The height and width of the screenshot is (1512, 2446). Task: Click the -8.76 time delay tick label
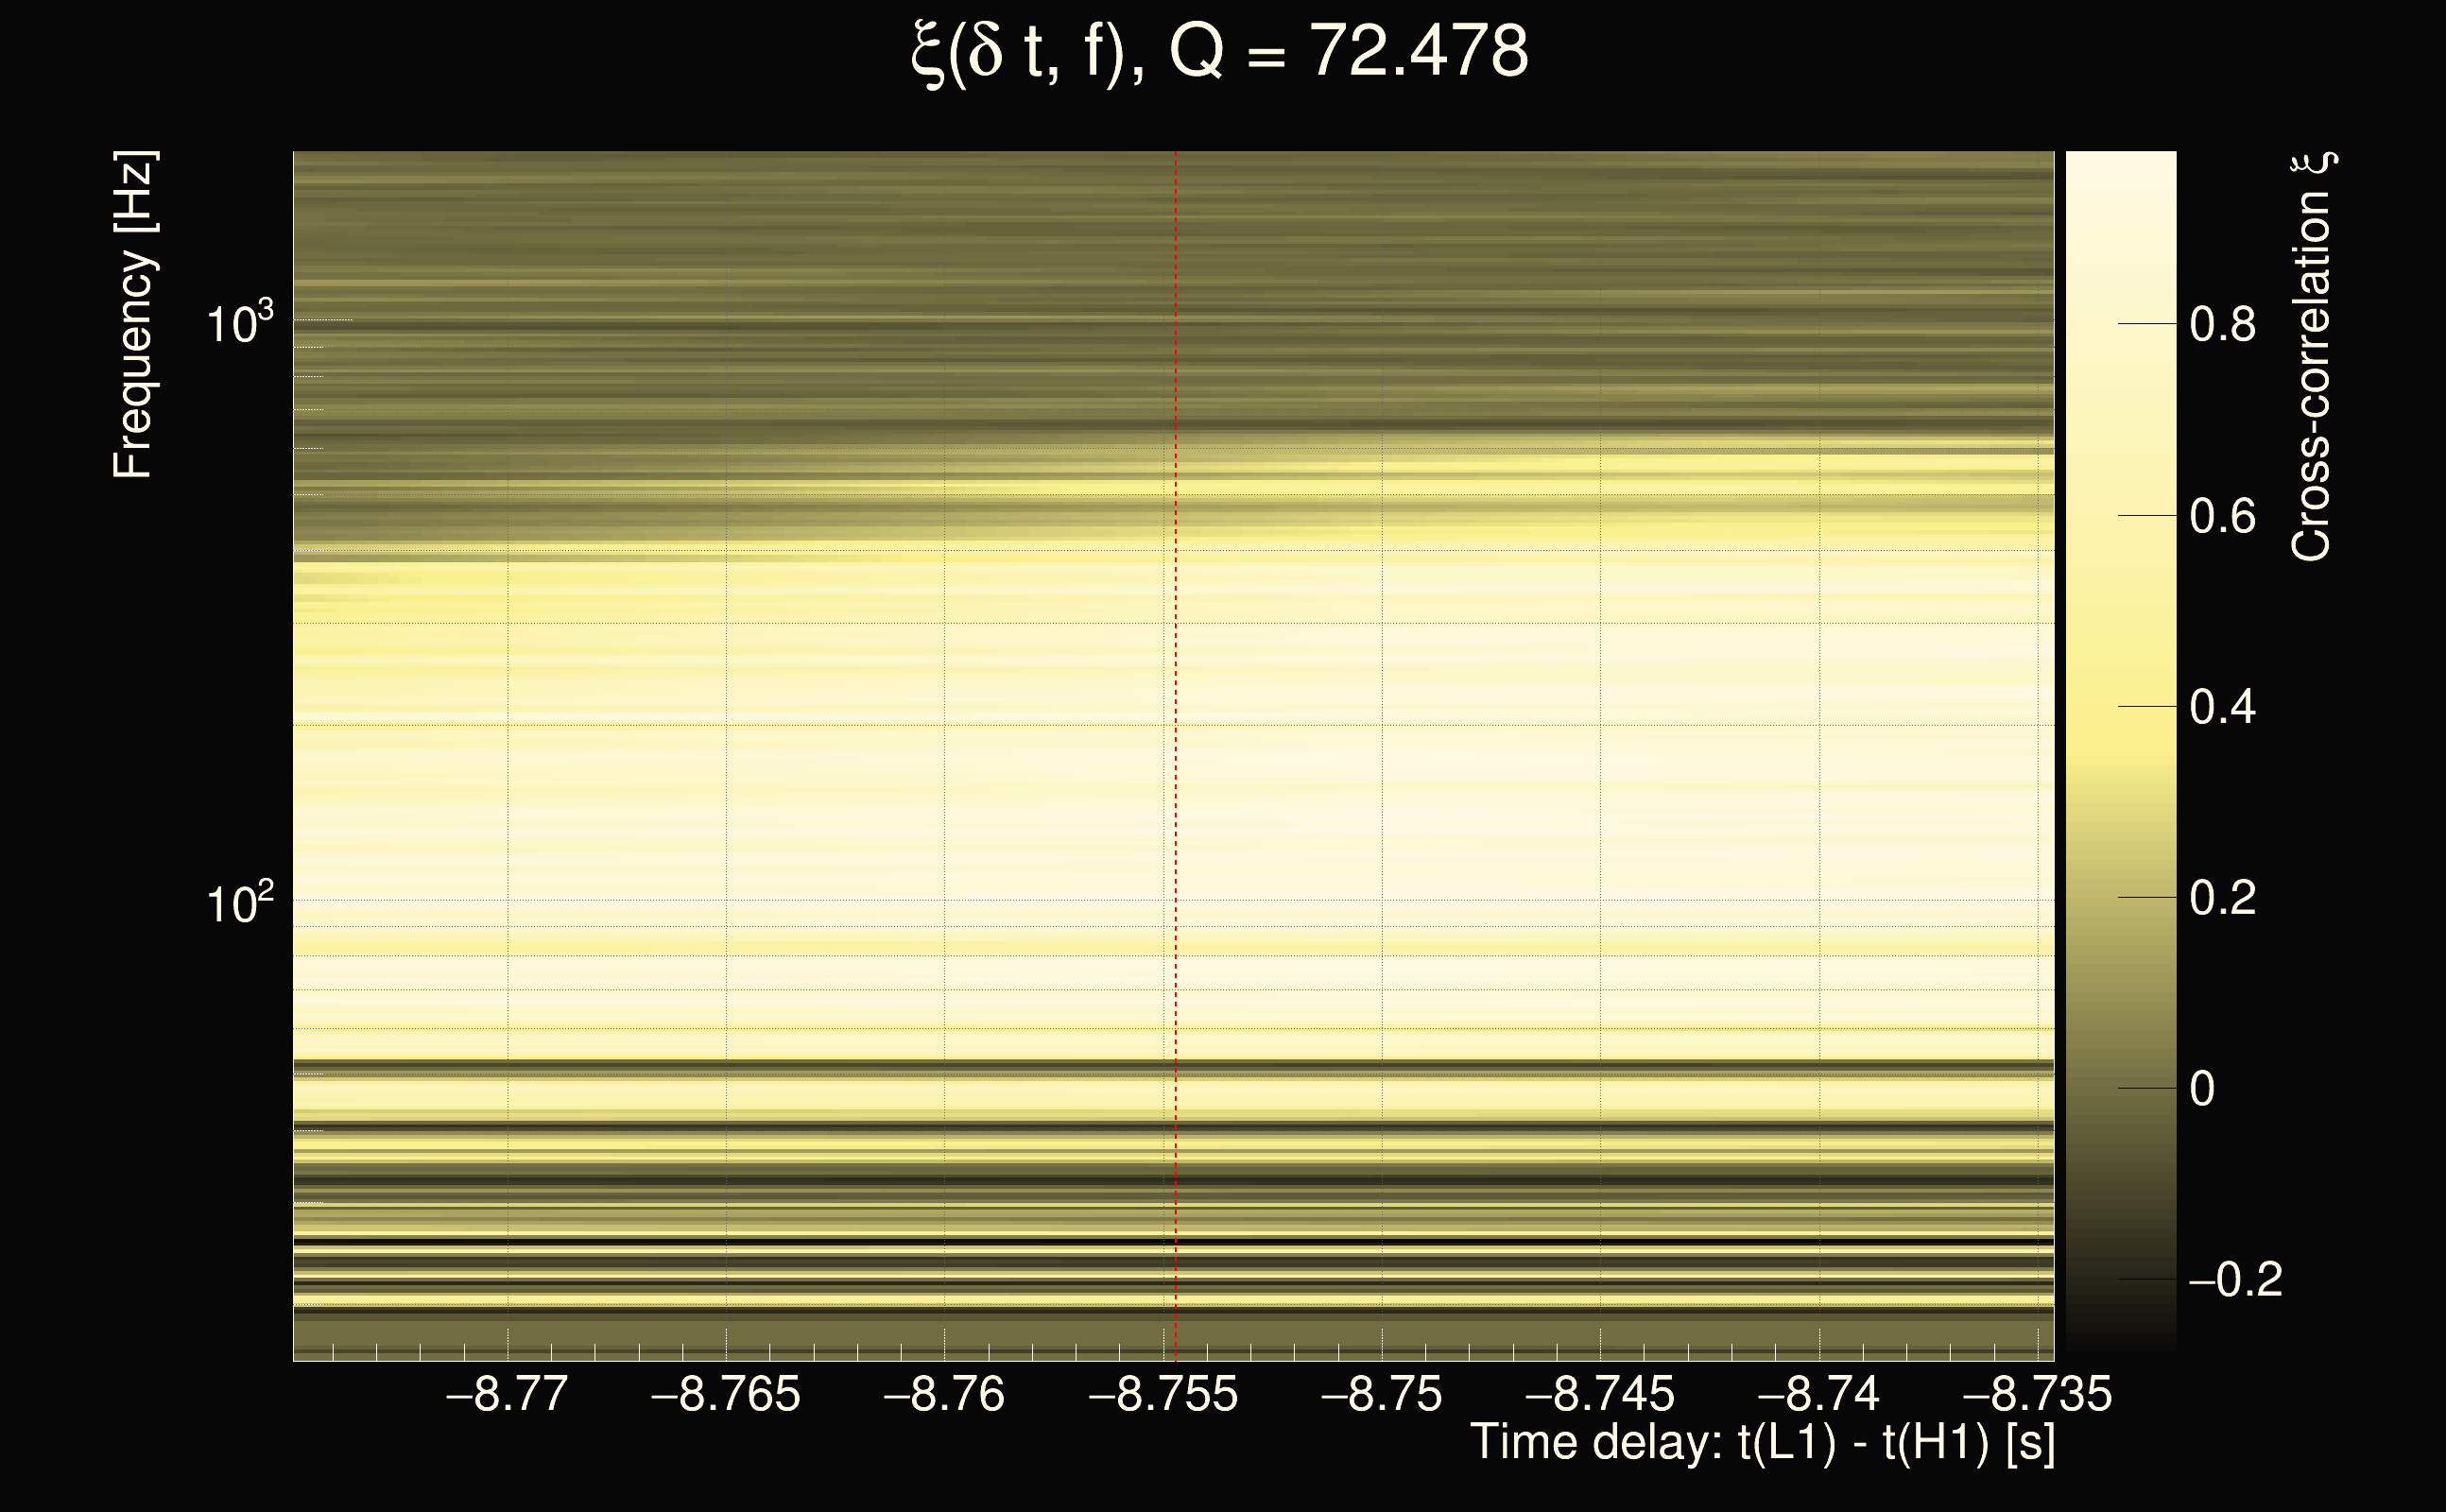tap(944, 1394)
